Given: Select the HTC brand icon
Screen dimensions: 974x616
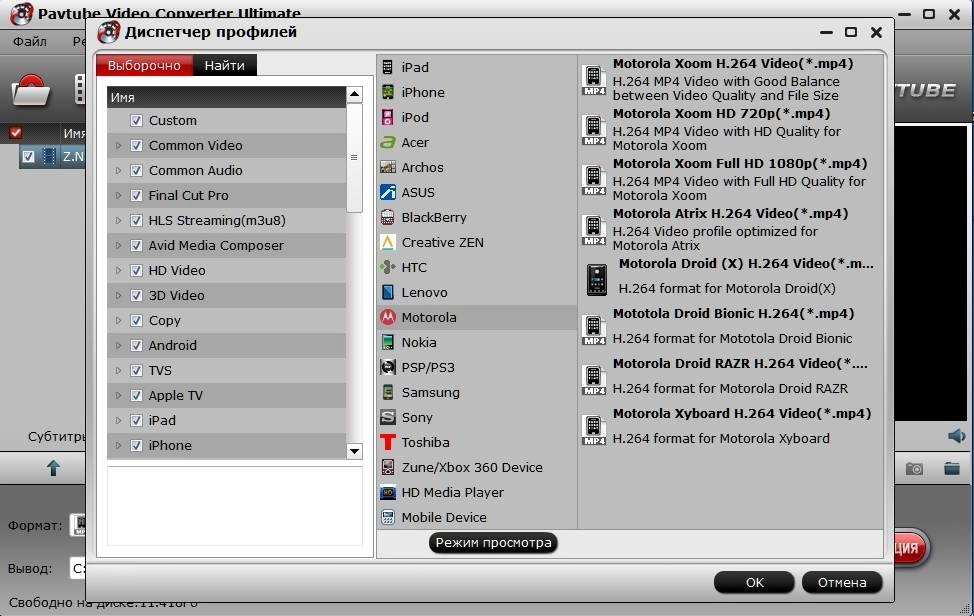Looking at the screenshot, I should [388, 267].
